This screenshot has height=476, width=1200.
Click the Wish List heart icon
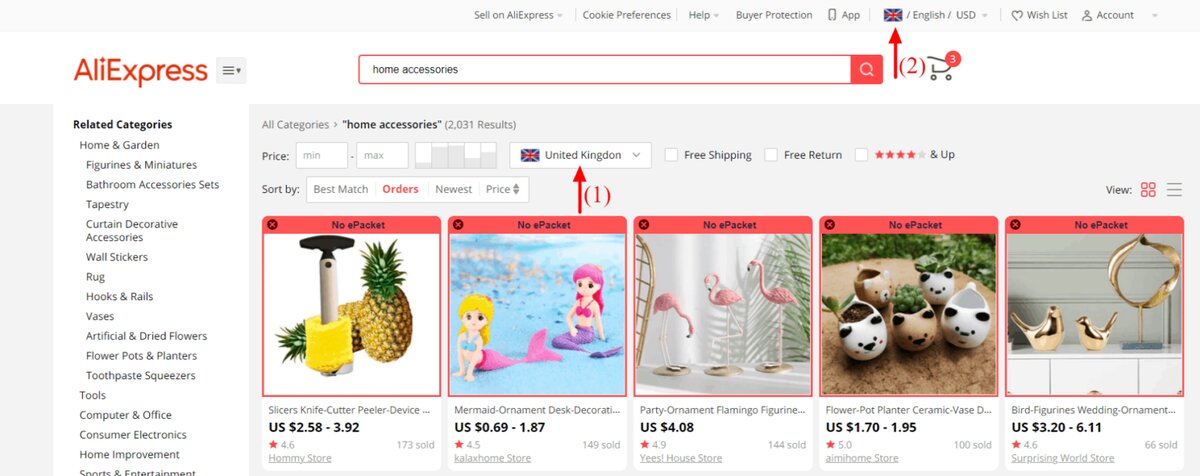[1017, 15]
